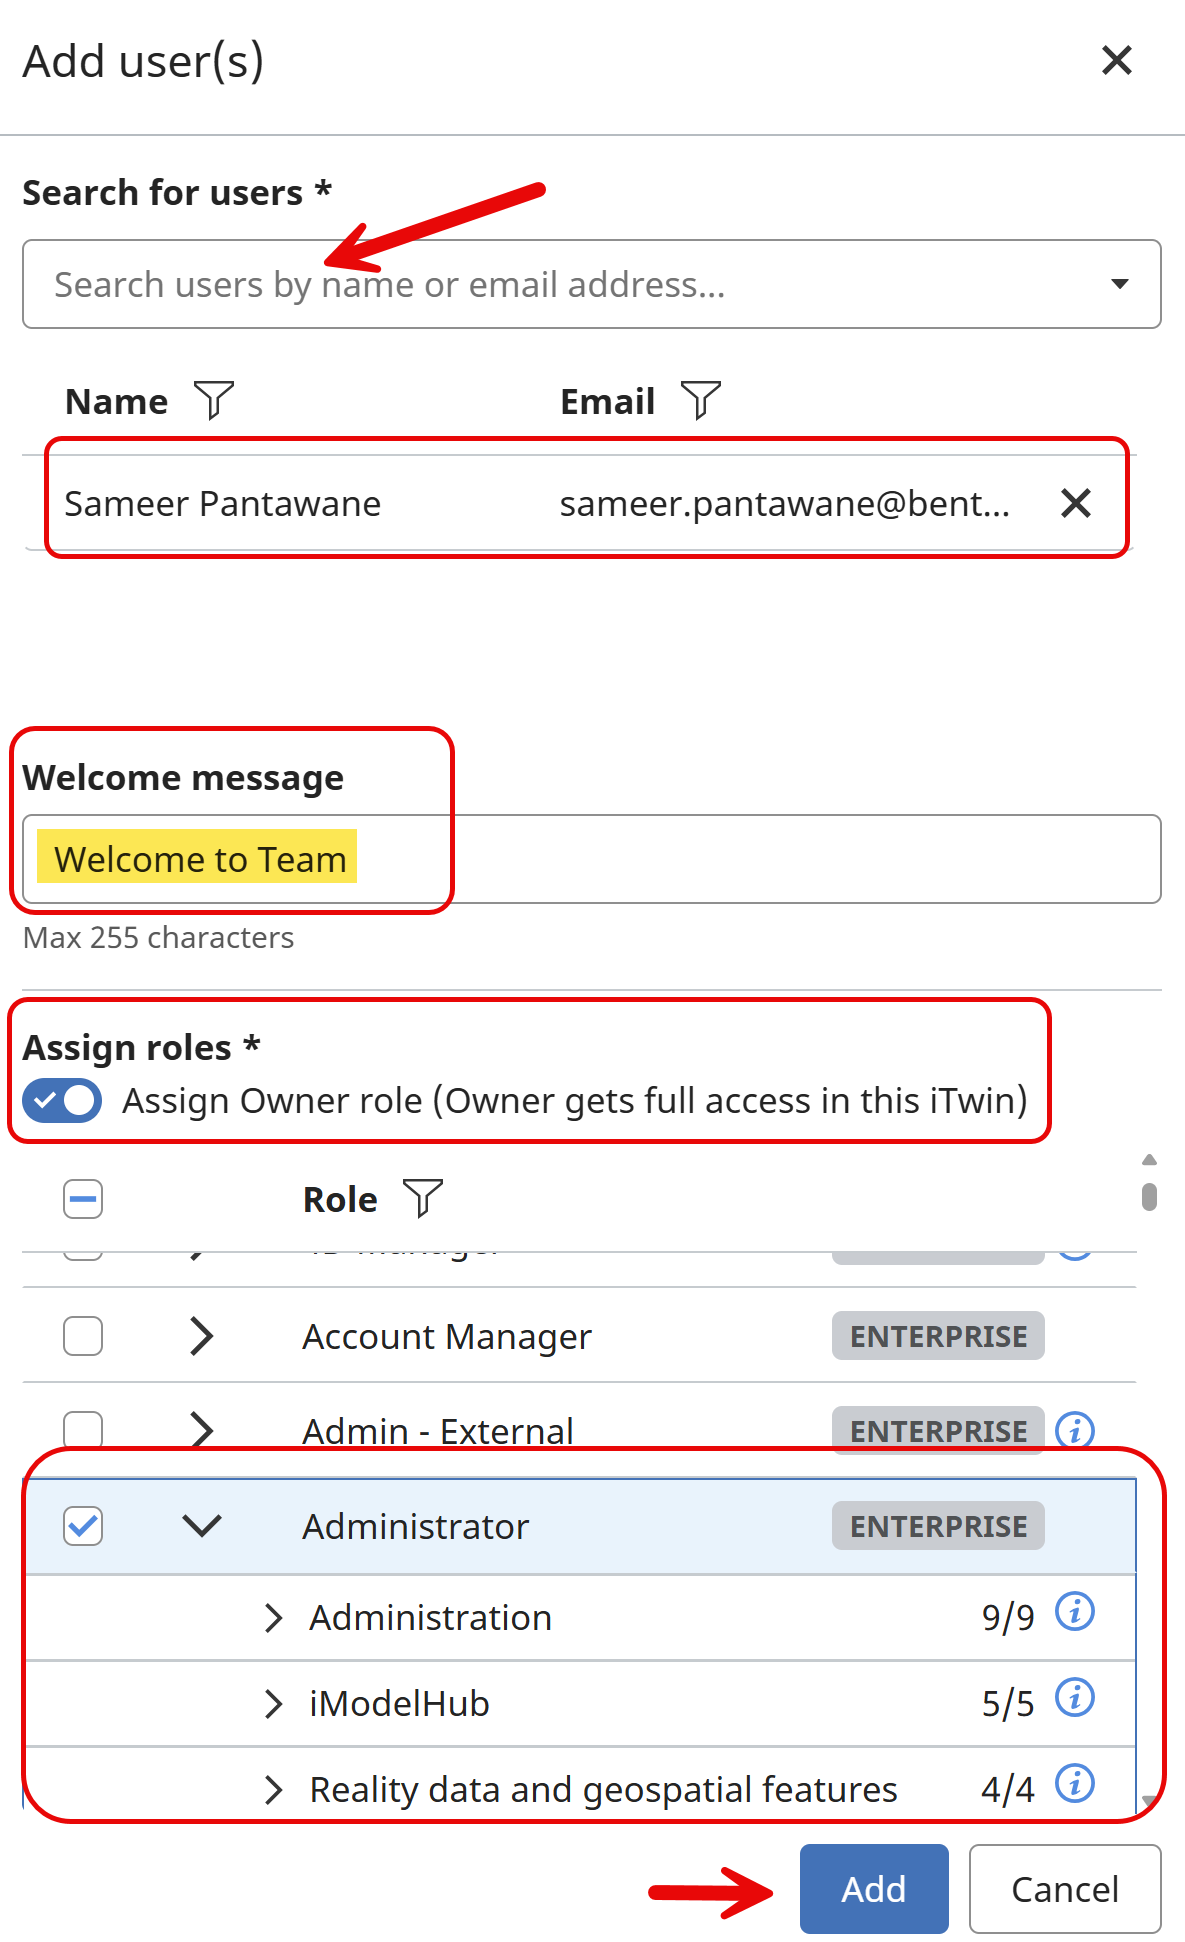The height and width of the screenshot is (1942, 1185).
Task: Expand the Account Manager role row
Action: (x=202, y=1336)
